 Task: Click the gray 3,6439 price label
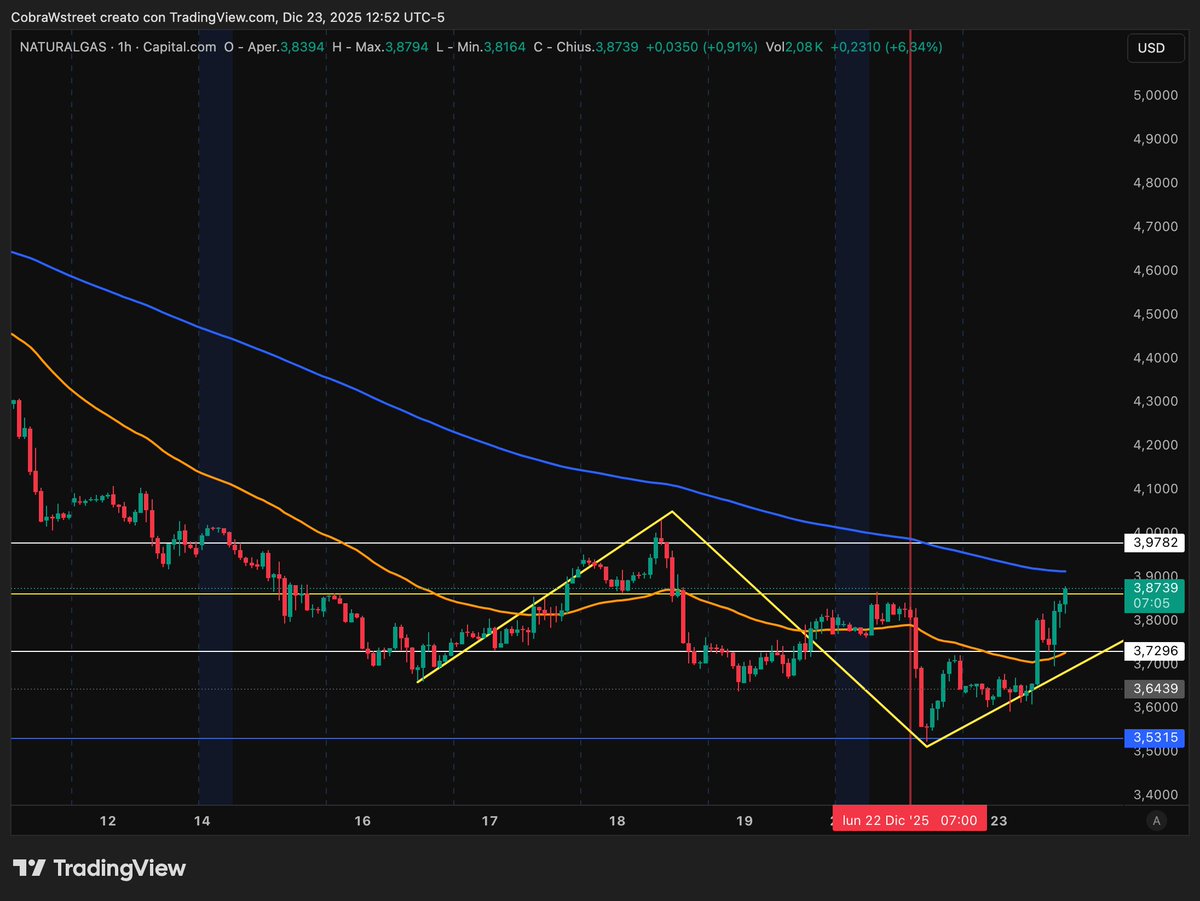pyautogui.click(x=1155, y=688)
